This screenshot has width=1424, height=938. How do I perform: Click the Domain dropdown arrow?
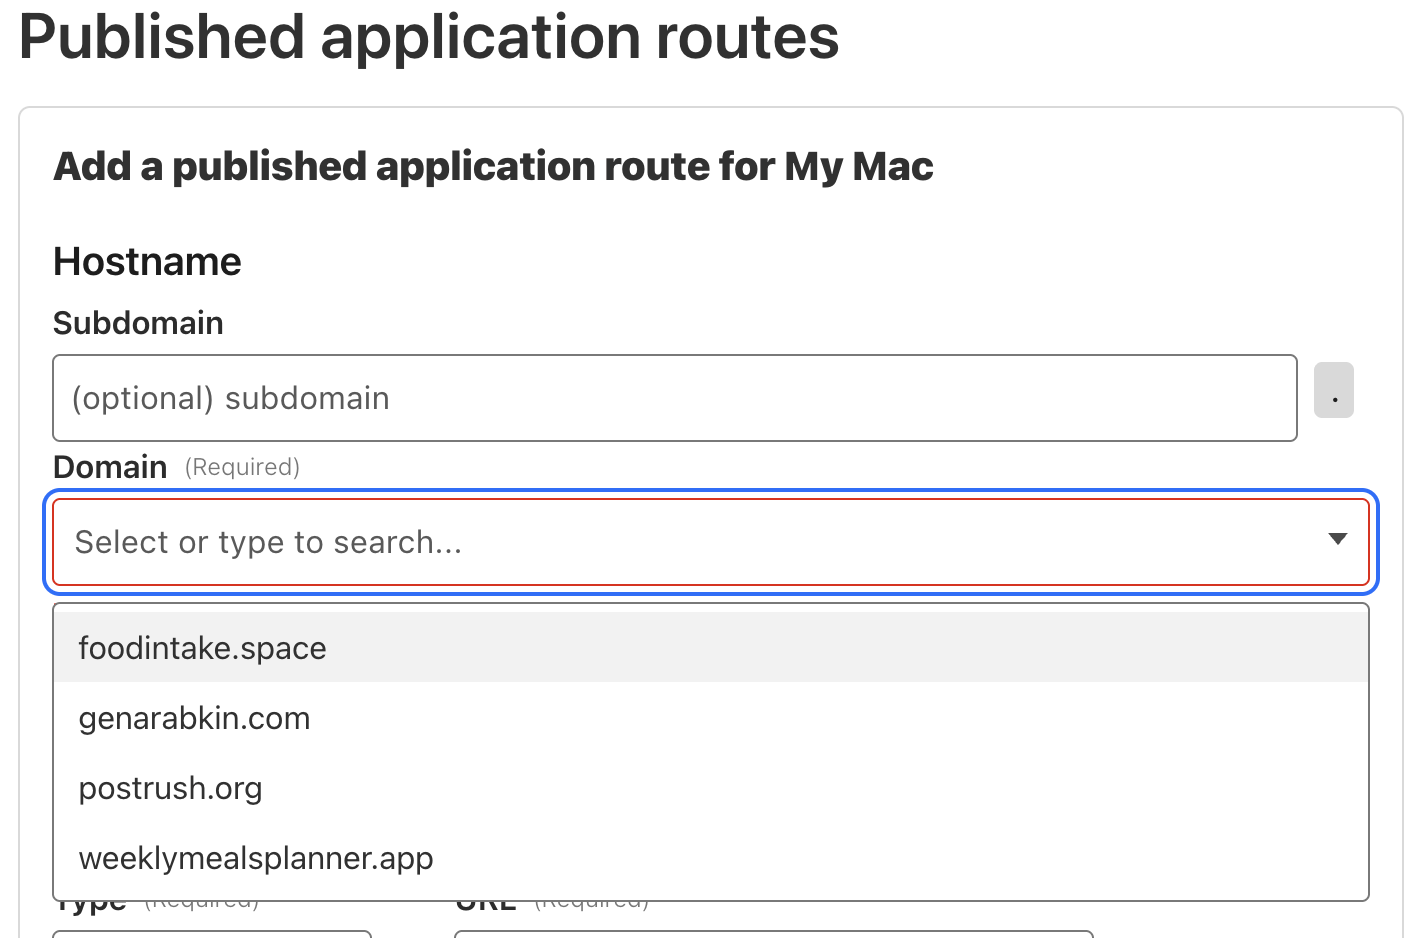[1337, 540]
